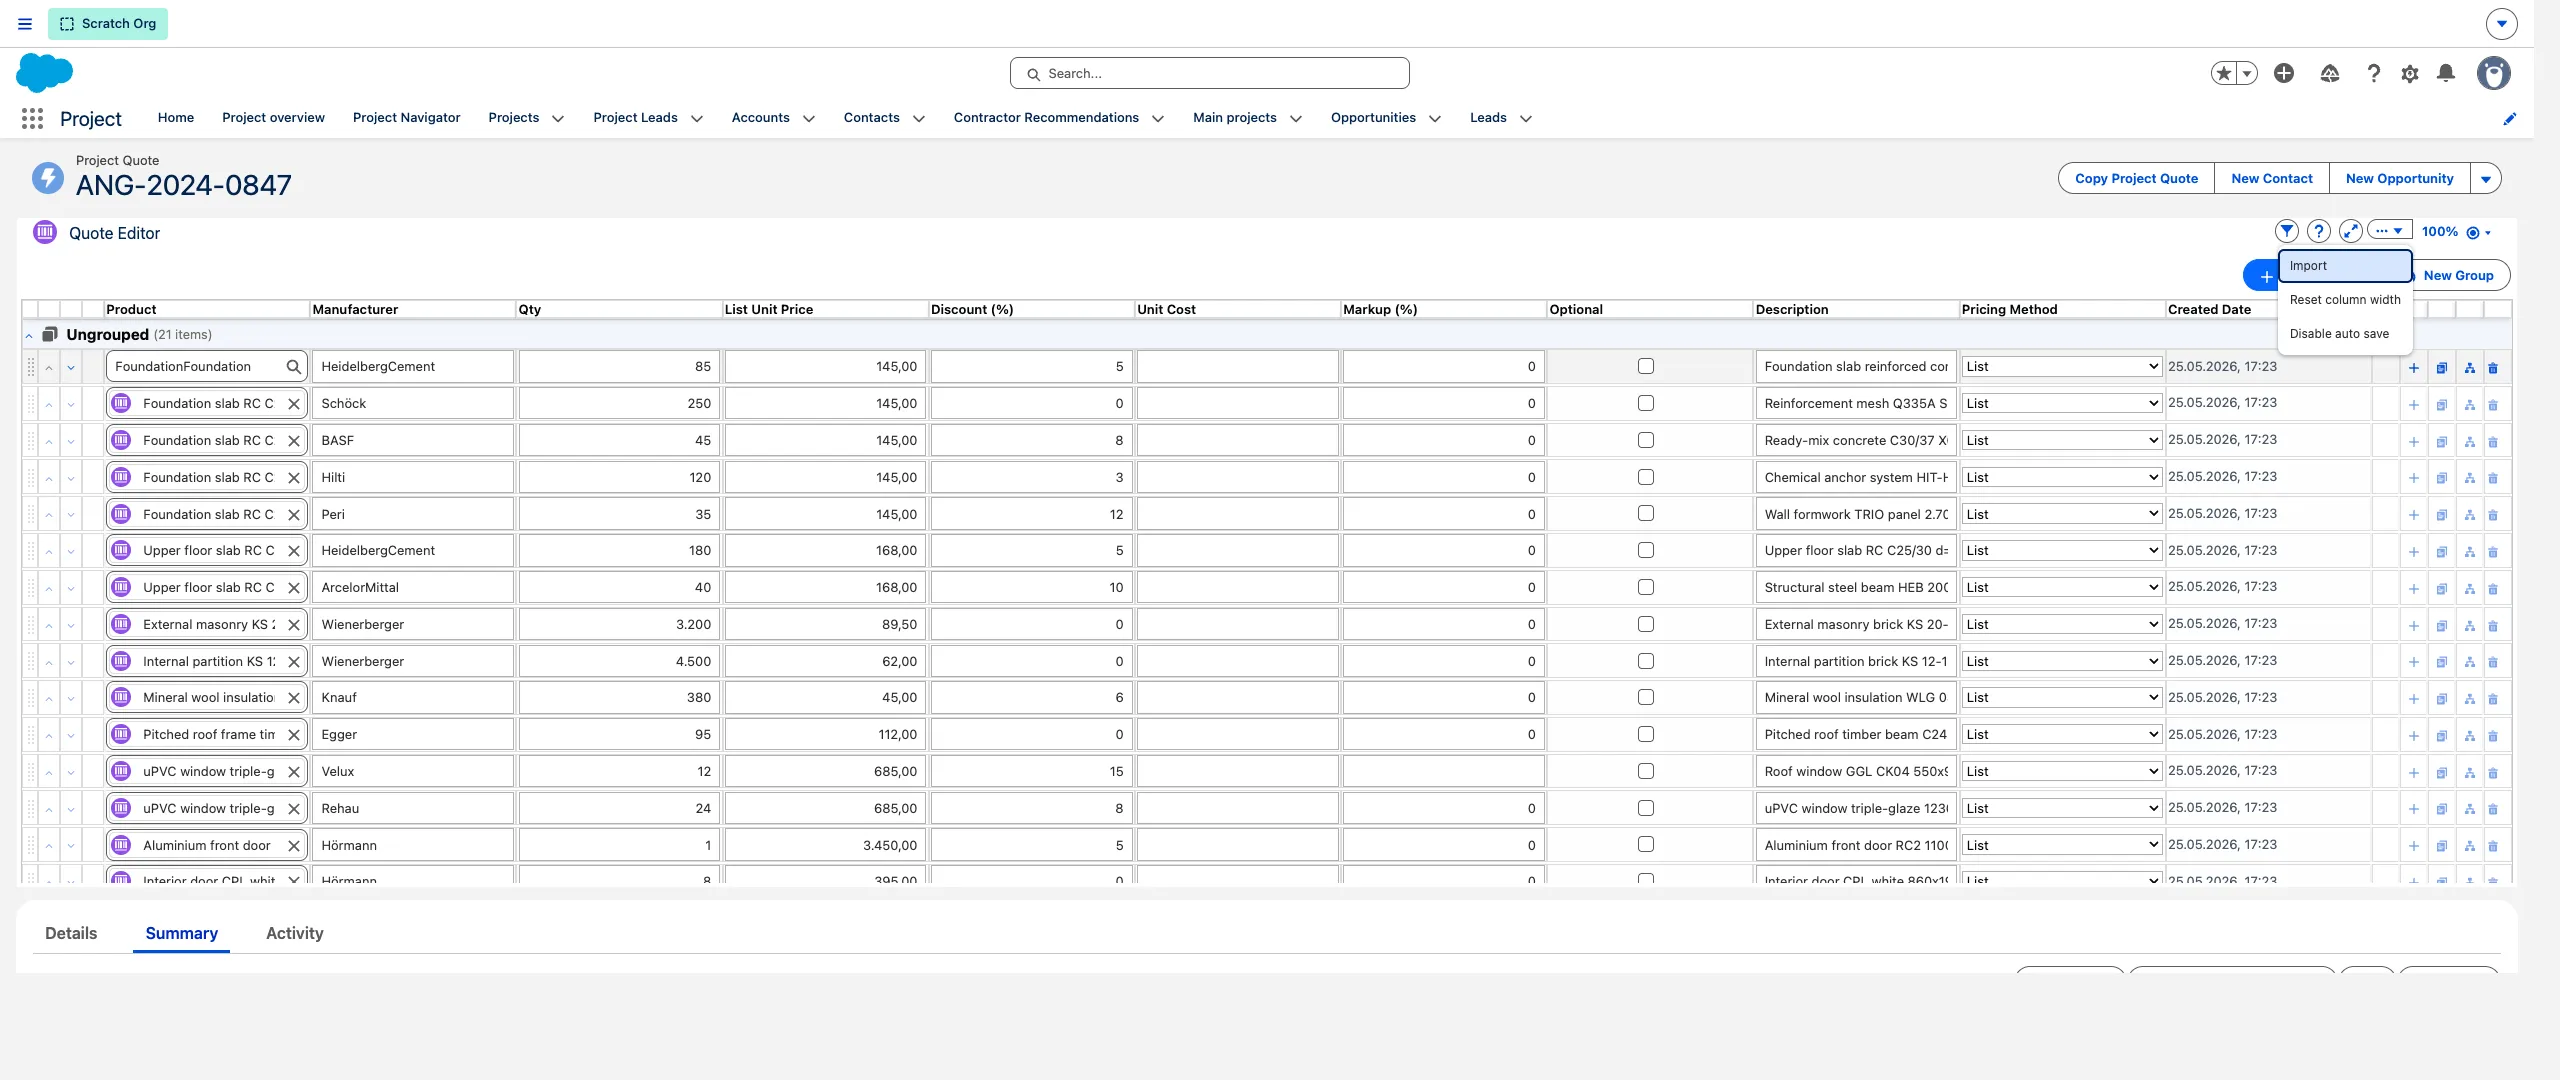2560x1080 pixels.
Task: Click the New Contact button
Action: [x=2271, y=179]
